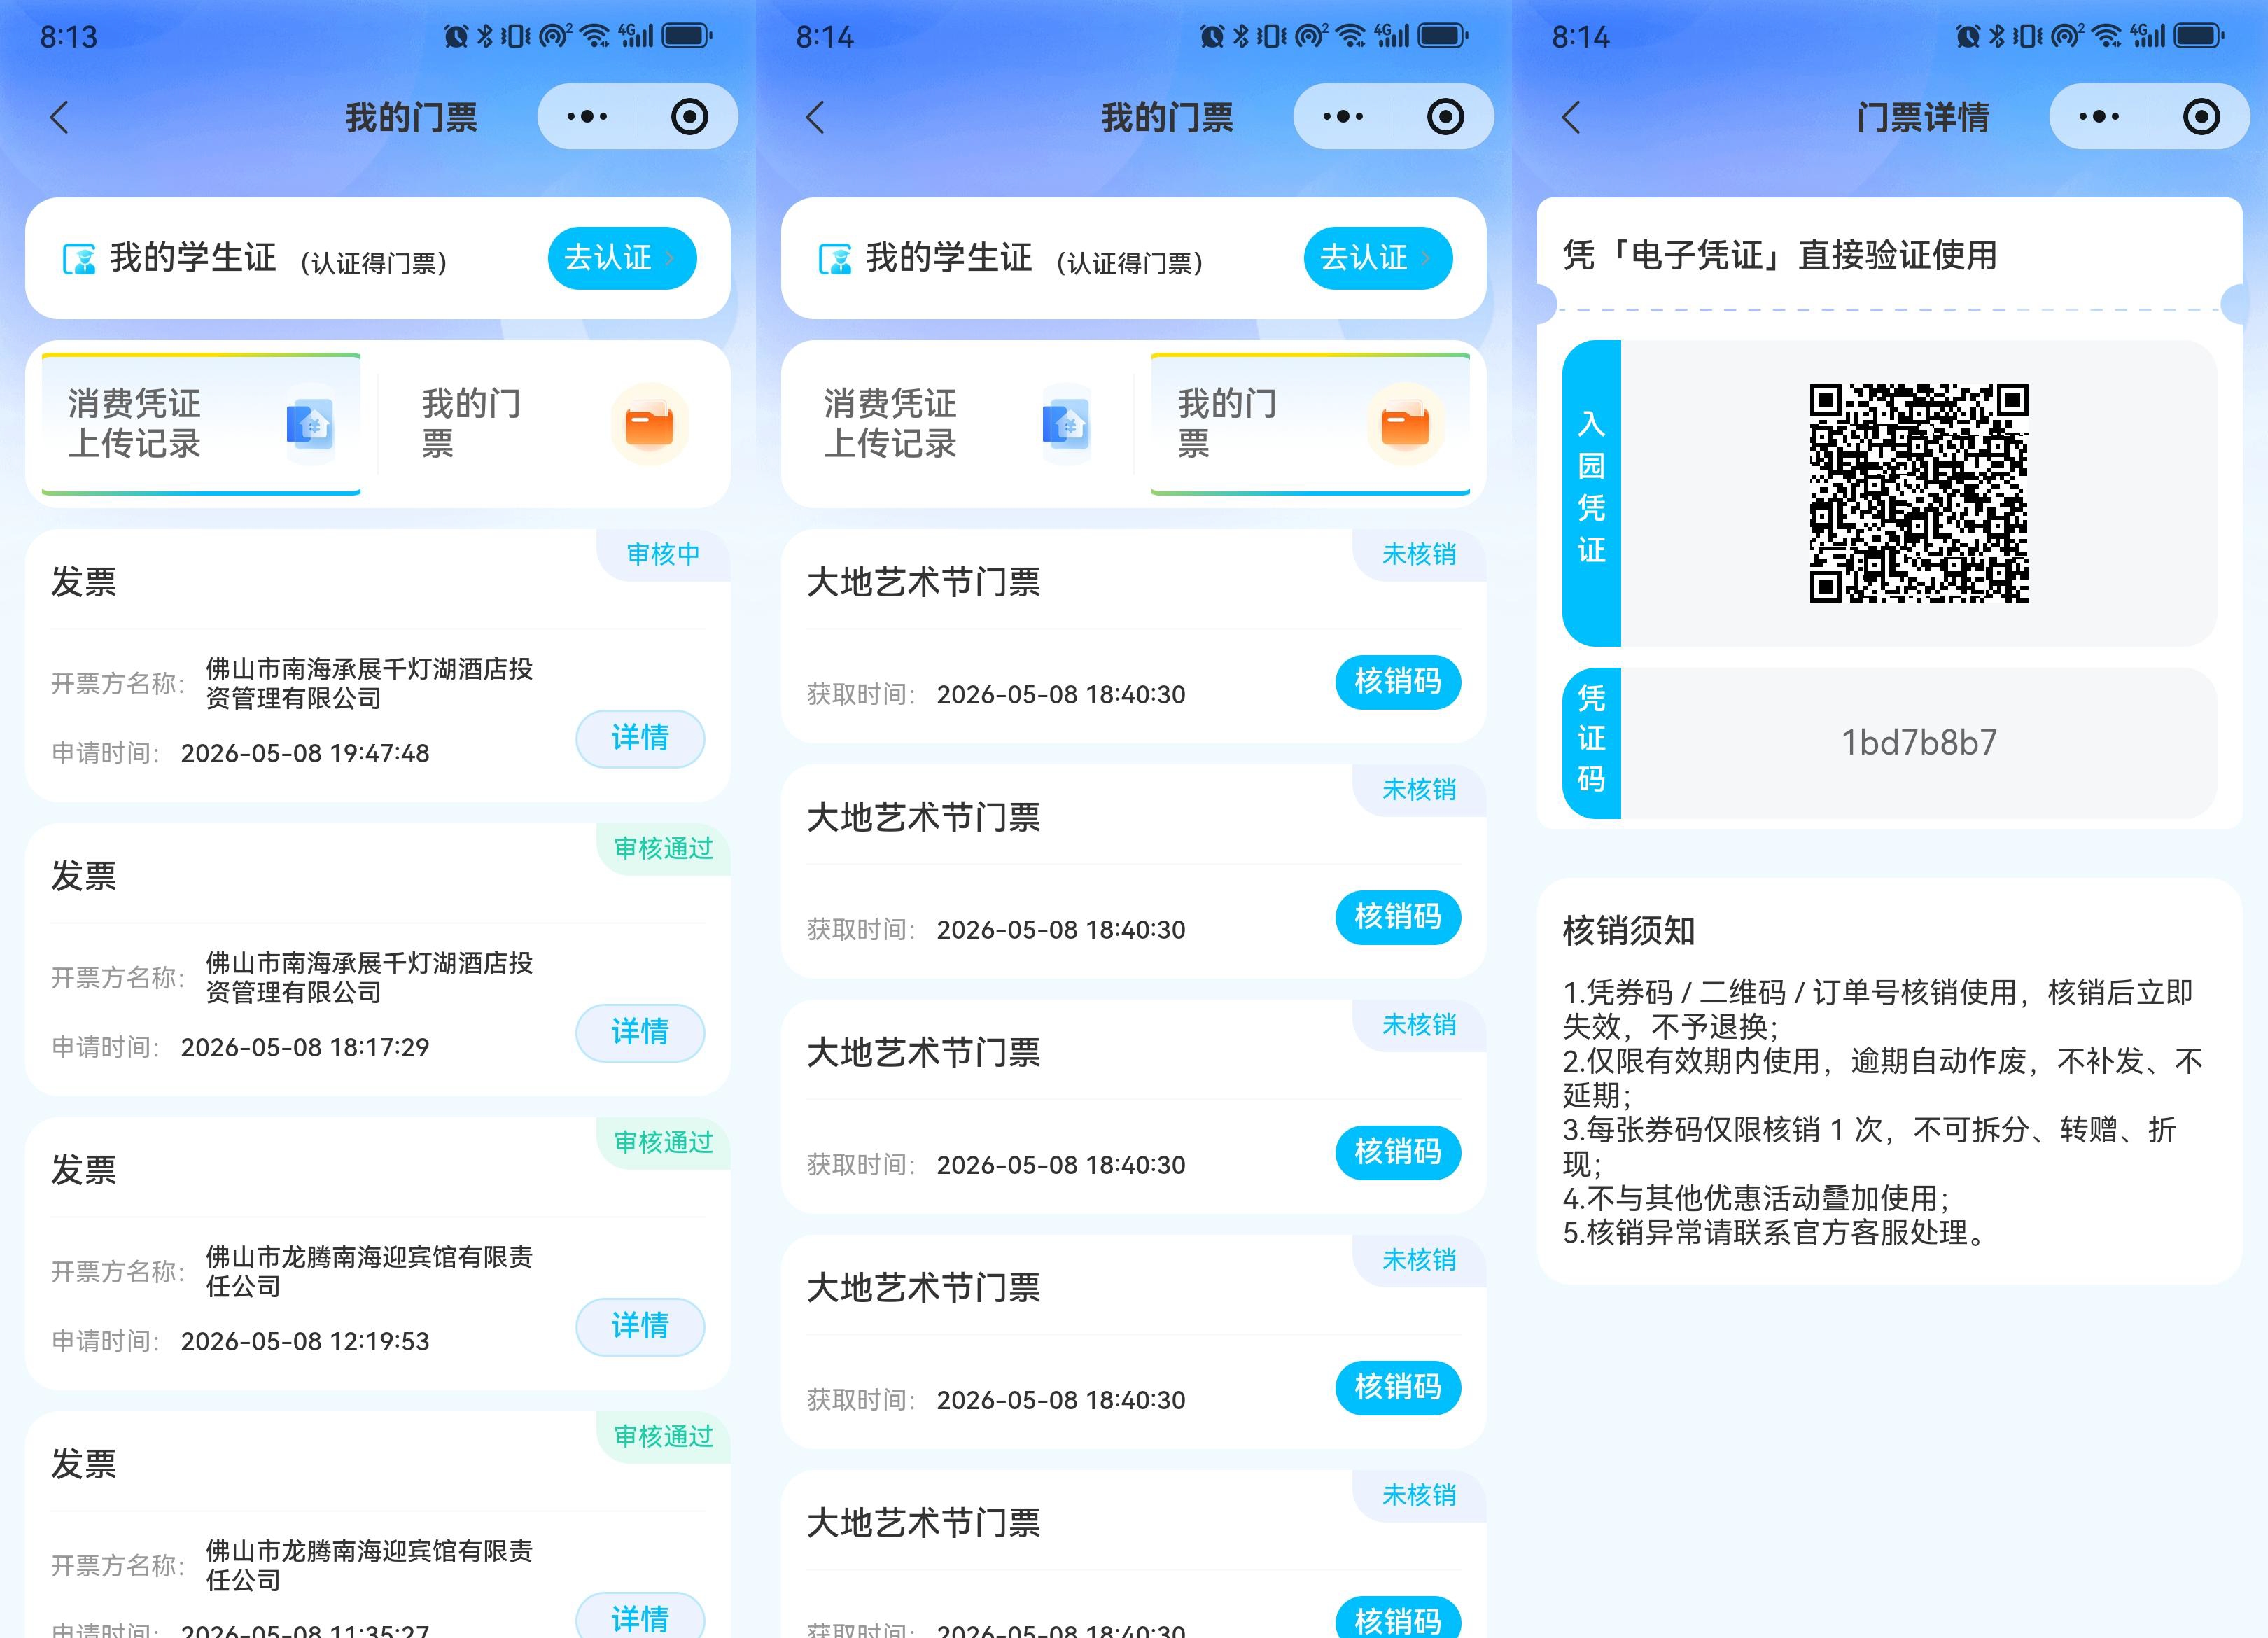Tap application time 2026-05-08 12:19:53
This screenshot has height=1638, width=2268.
[305, 1342]
